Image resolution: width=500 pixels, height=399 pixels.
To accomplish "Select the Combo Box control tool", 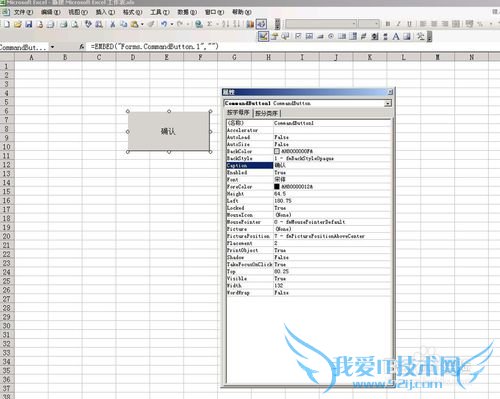I will point(353,36).
